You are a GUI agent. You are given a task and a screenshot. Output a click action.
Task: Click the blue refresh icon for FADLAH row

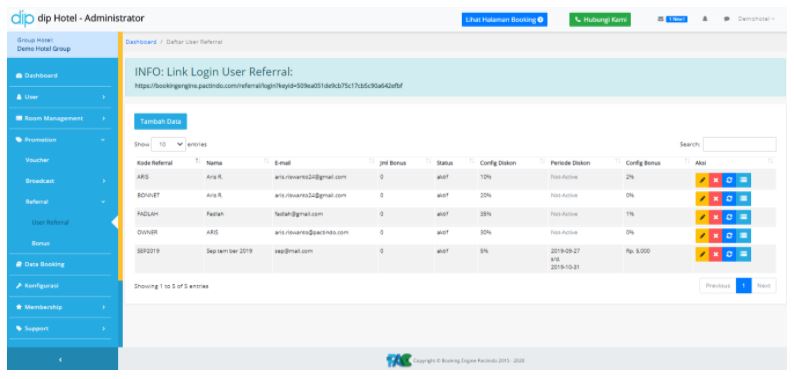tap(728, 217)
